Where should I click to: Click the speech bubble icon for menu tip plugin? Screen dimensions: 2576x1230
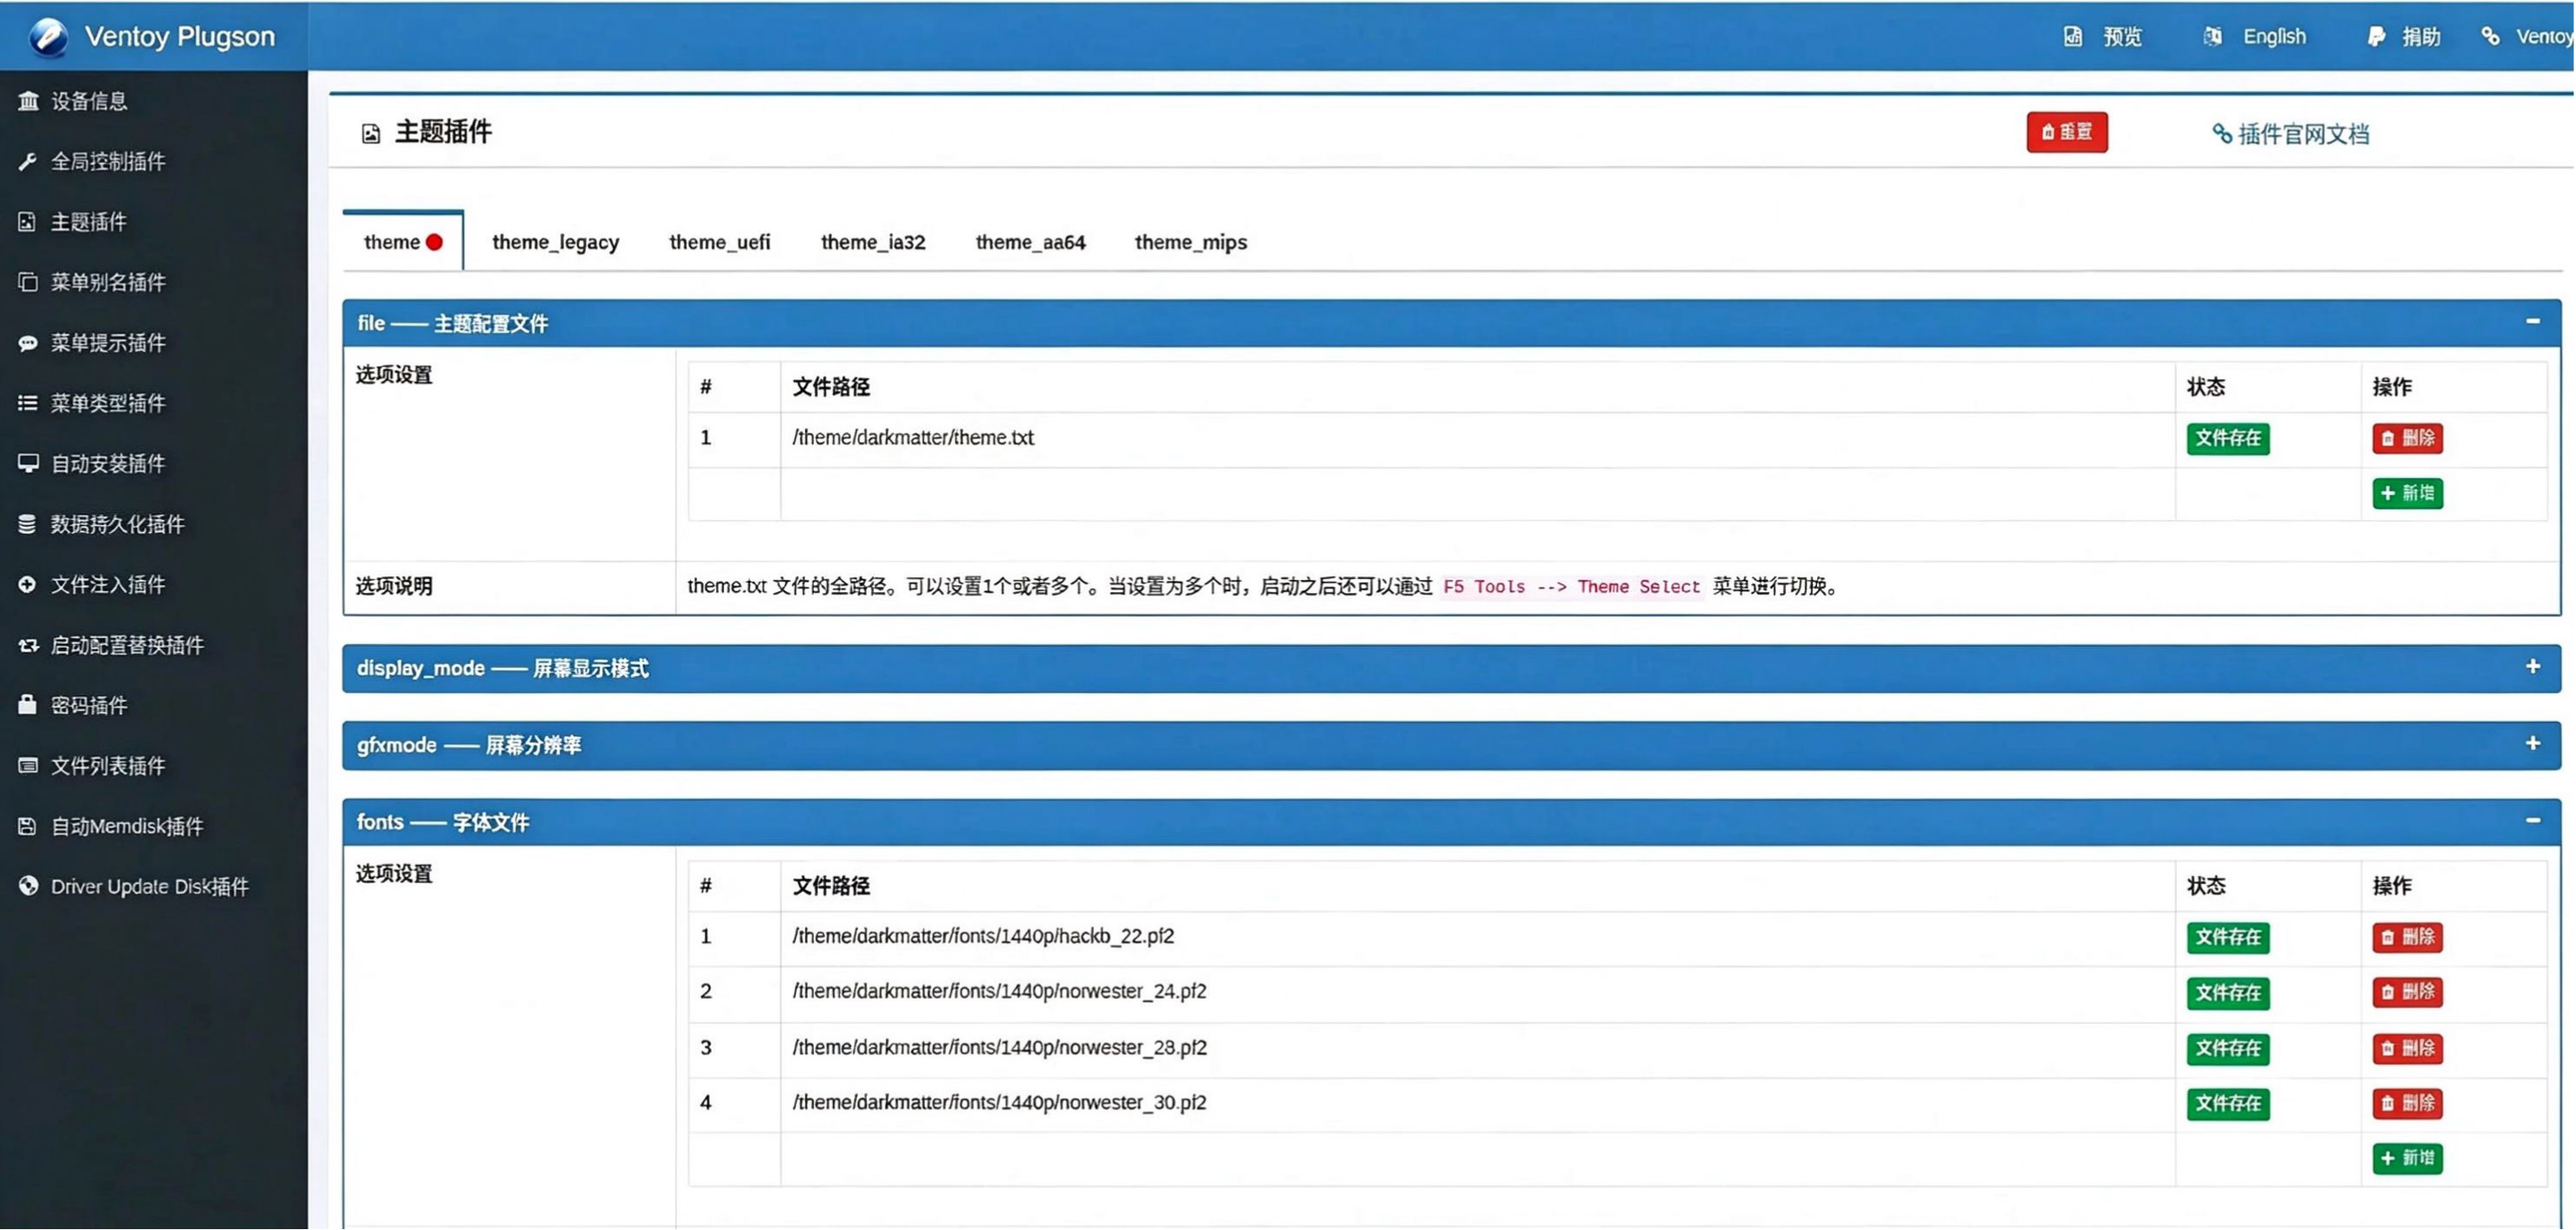[28, 343]
